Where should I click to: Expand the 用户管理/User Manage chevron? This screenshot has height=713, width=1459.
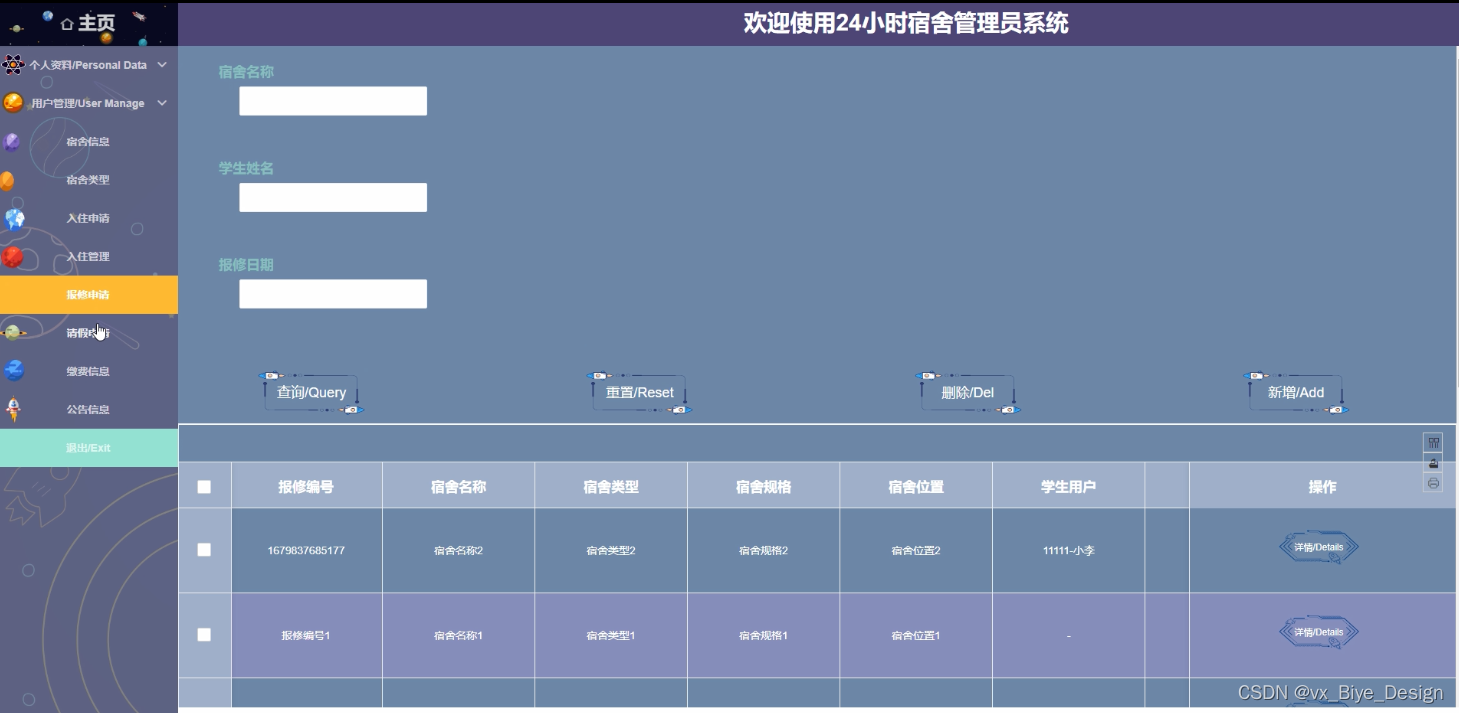coord(162,103)
